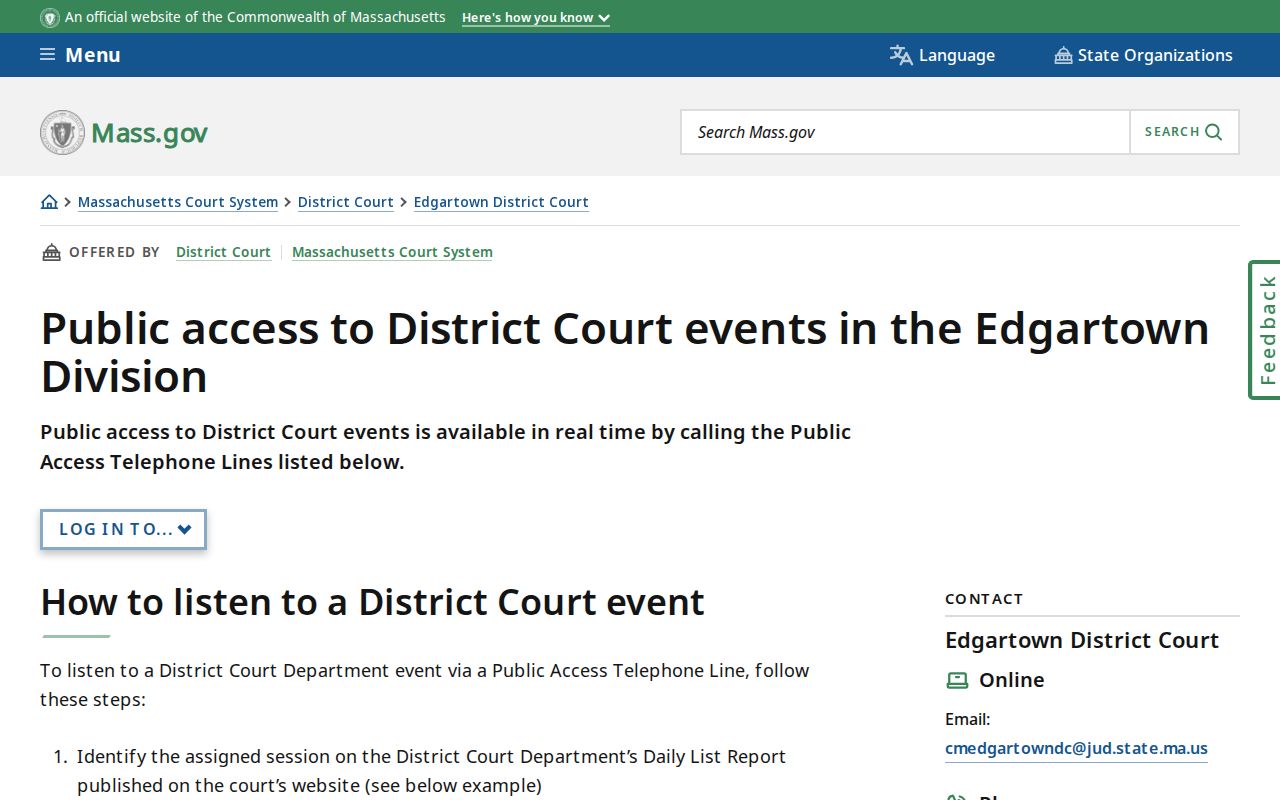Expand the LOG IN TO... dropdown
Screen dimensions: 1280x800
123,529
